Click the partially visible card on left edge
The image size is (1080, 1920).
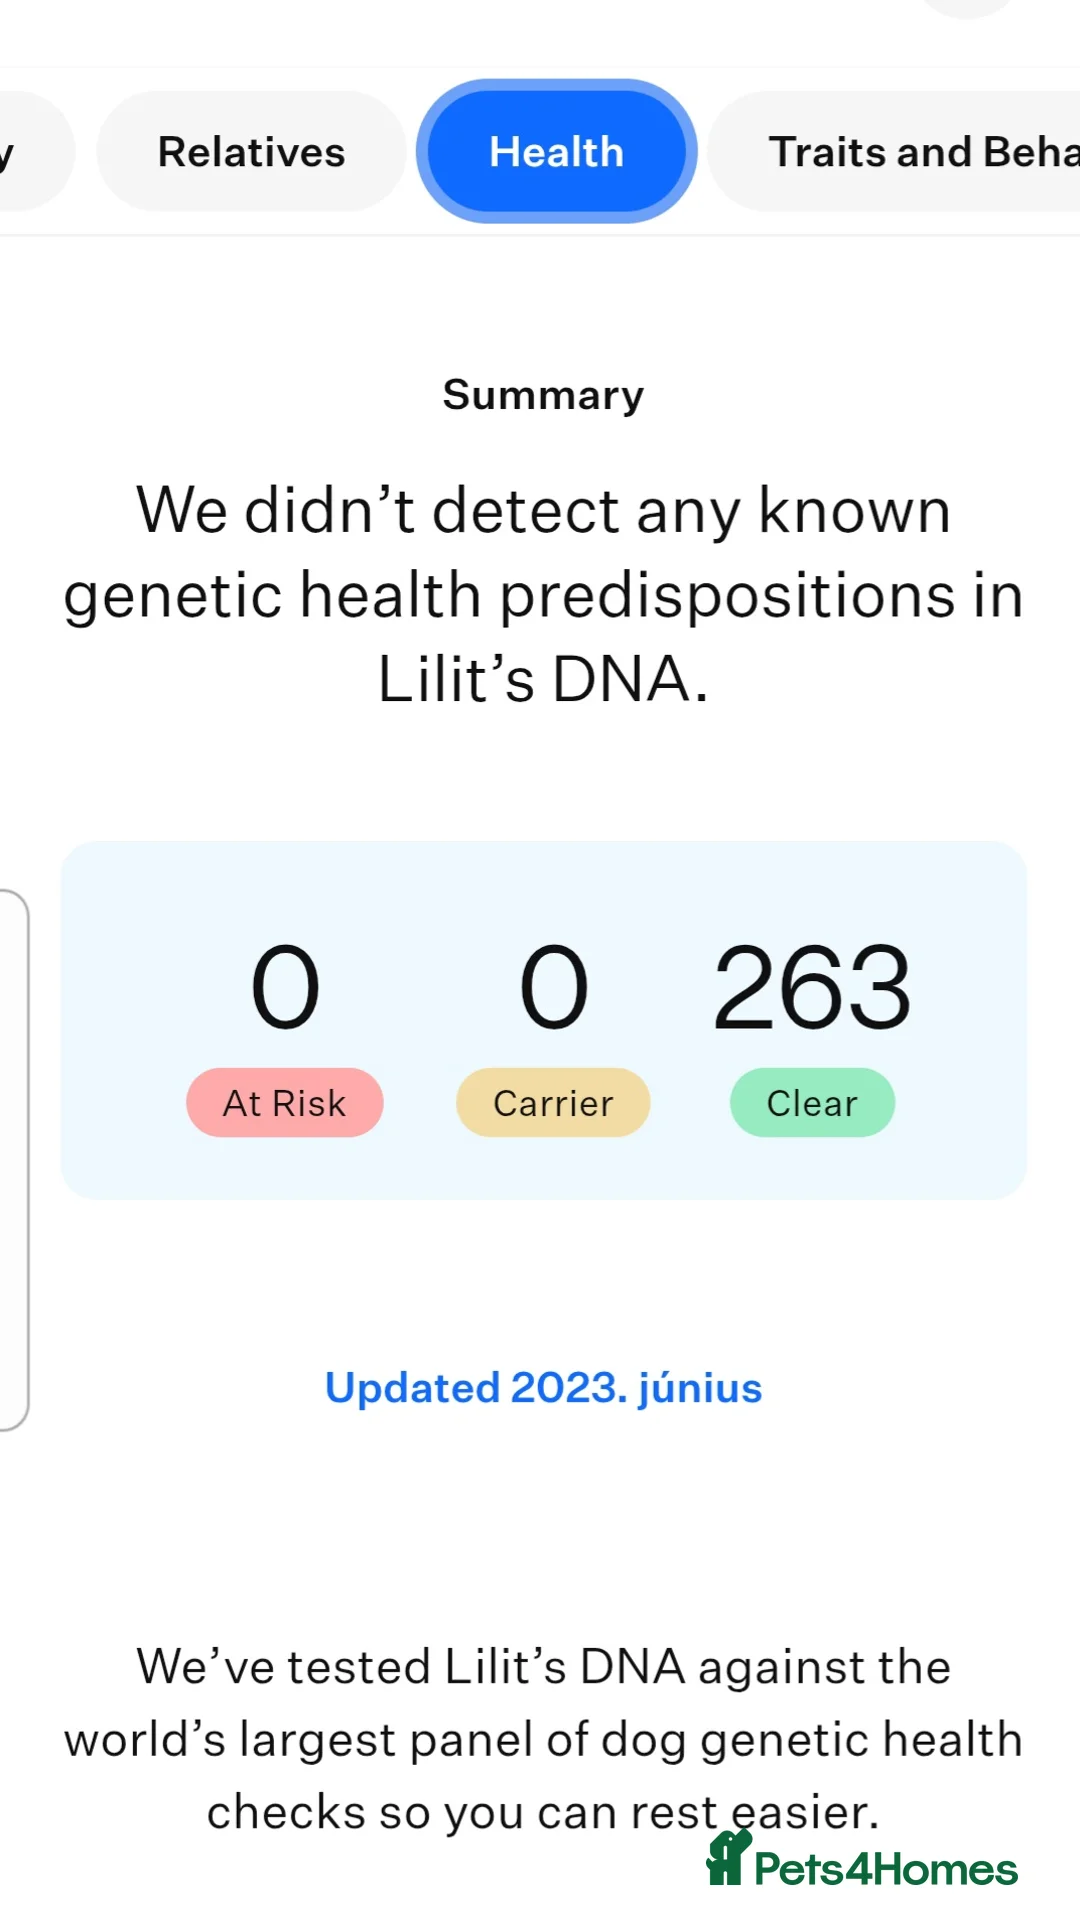tap(14, 1160)
